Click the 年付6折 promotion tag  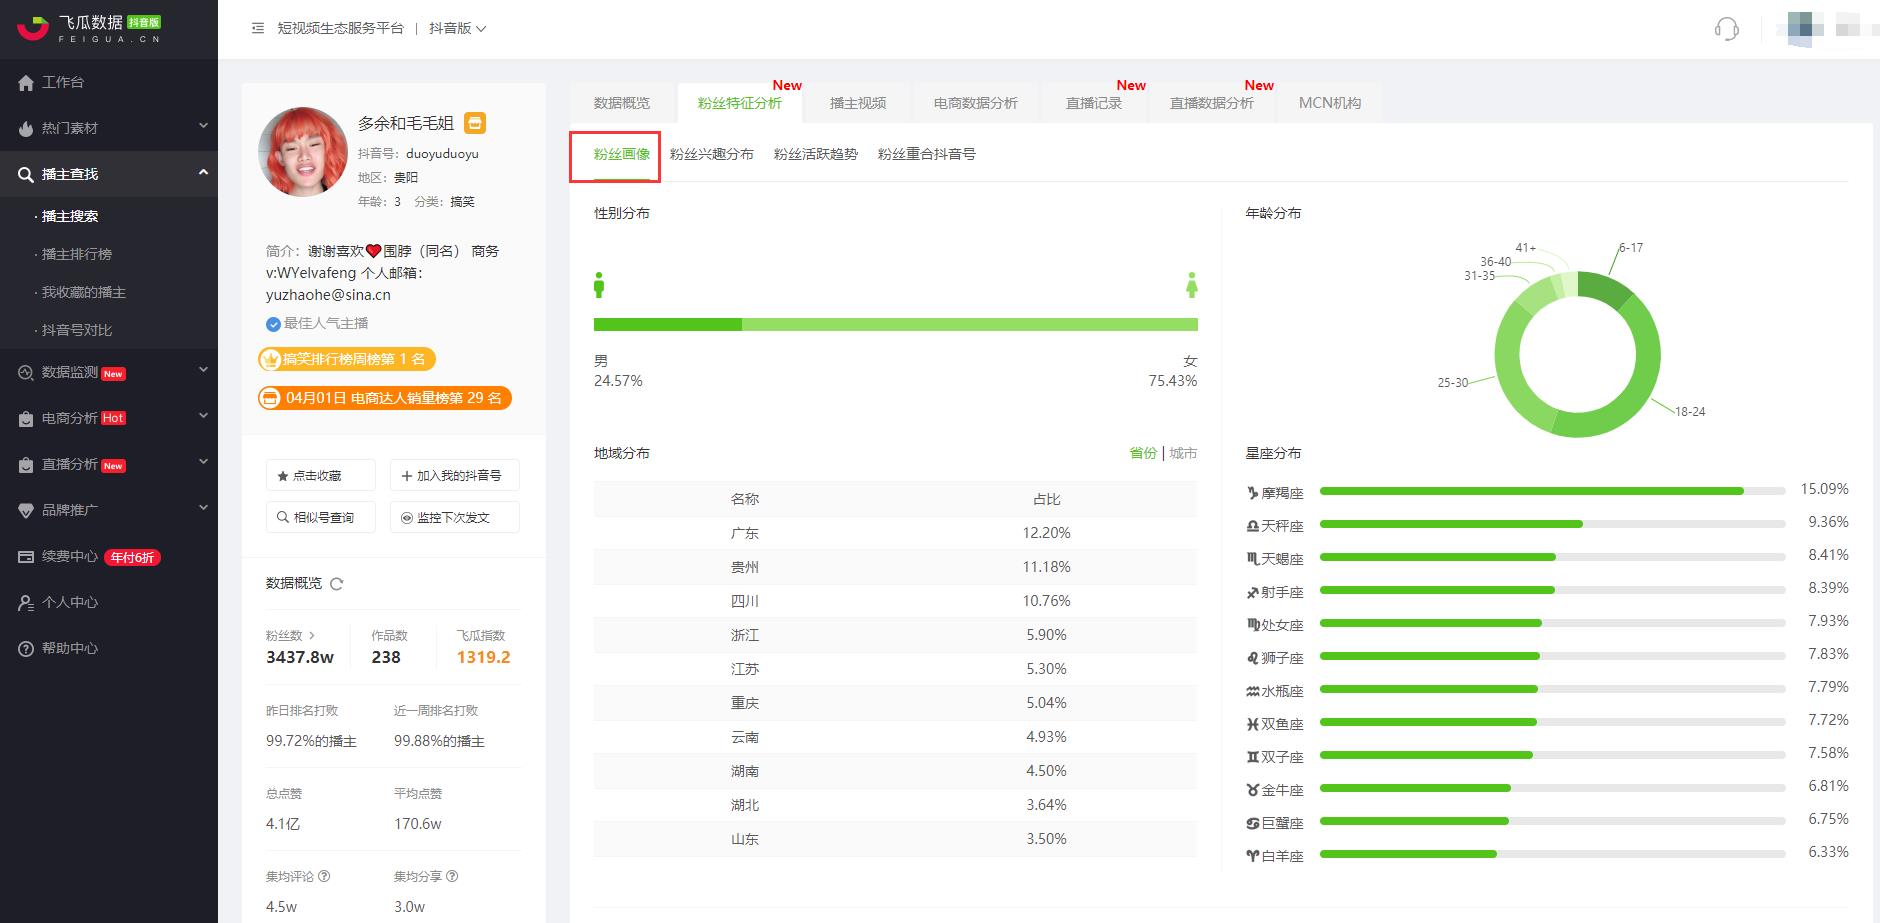[133, 557]
